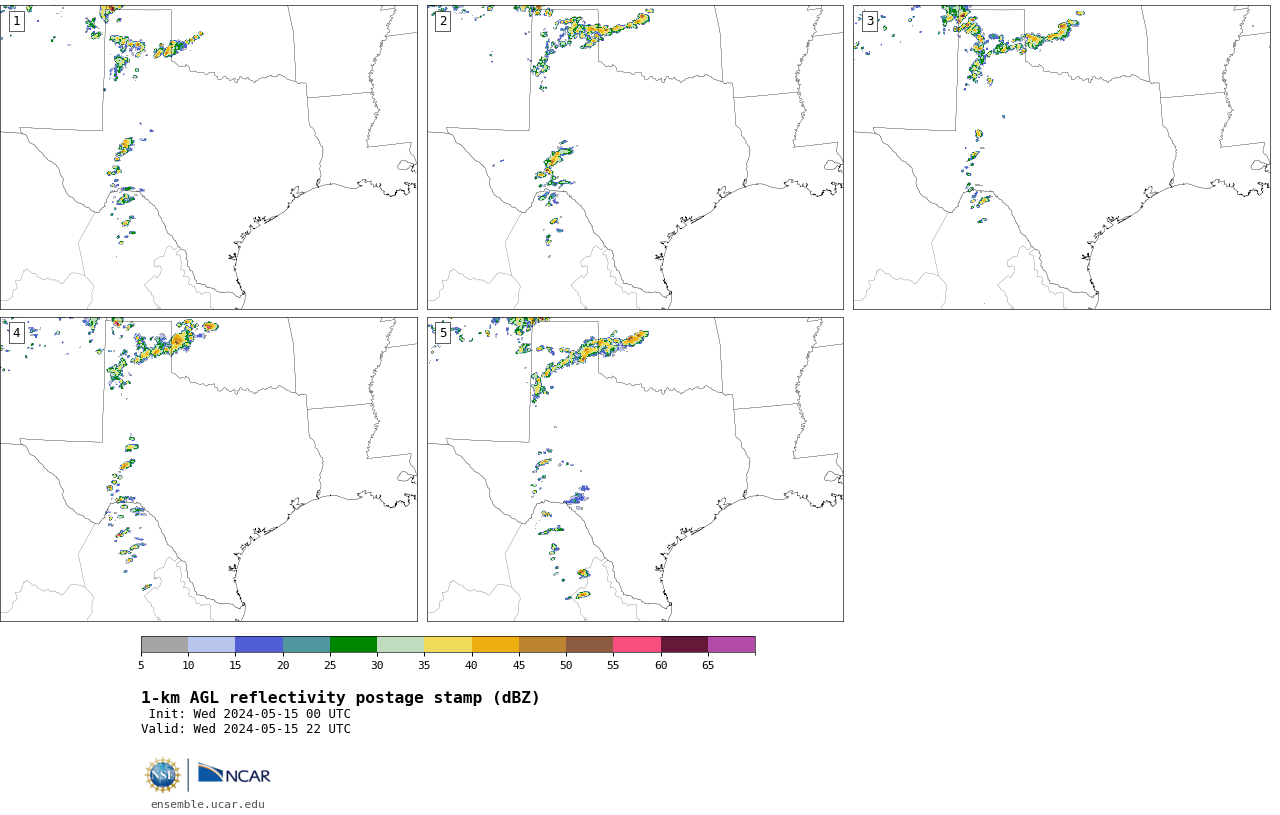Click the dark green 25-30 dBZ swatch

353,644
